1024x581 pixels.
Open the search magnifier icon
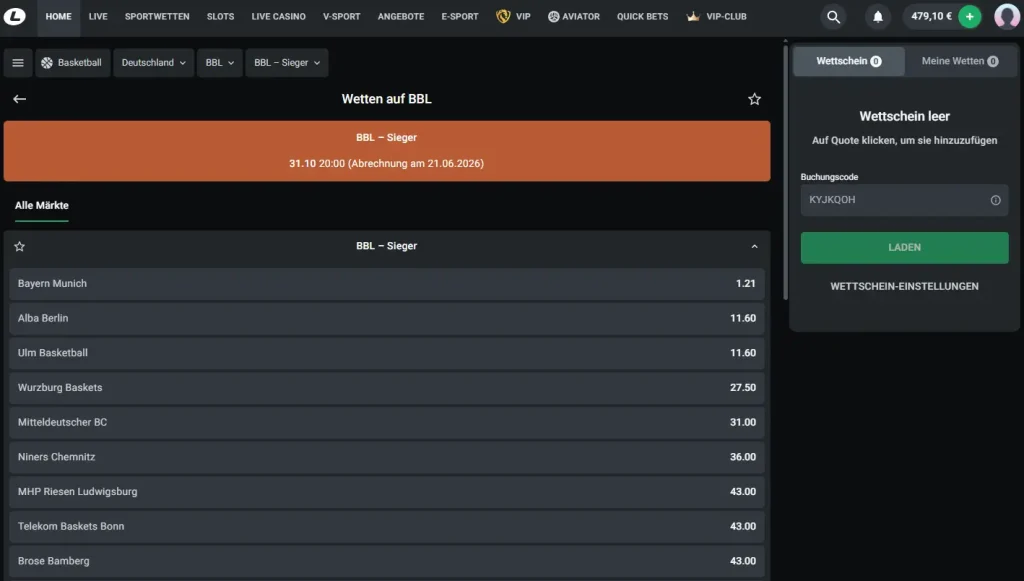click(x=833, y=17)
